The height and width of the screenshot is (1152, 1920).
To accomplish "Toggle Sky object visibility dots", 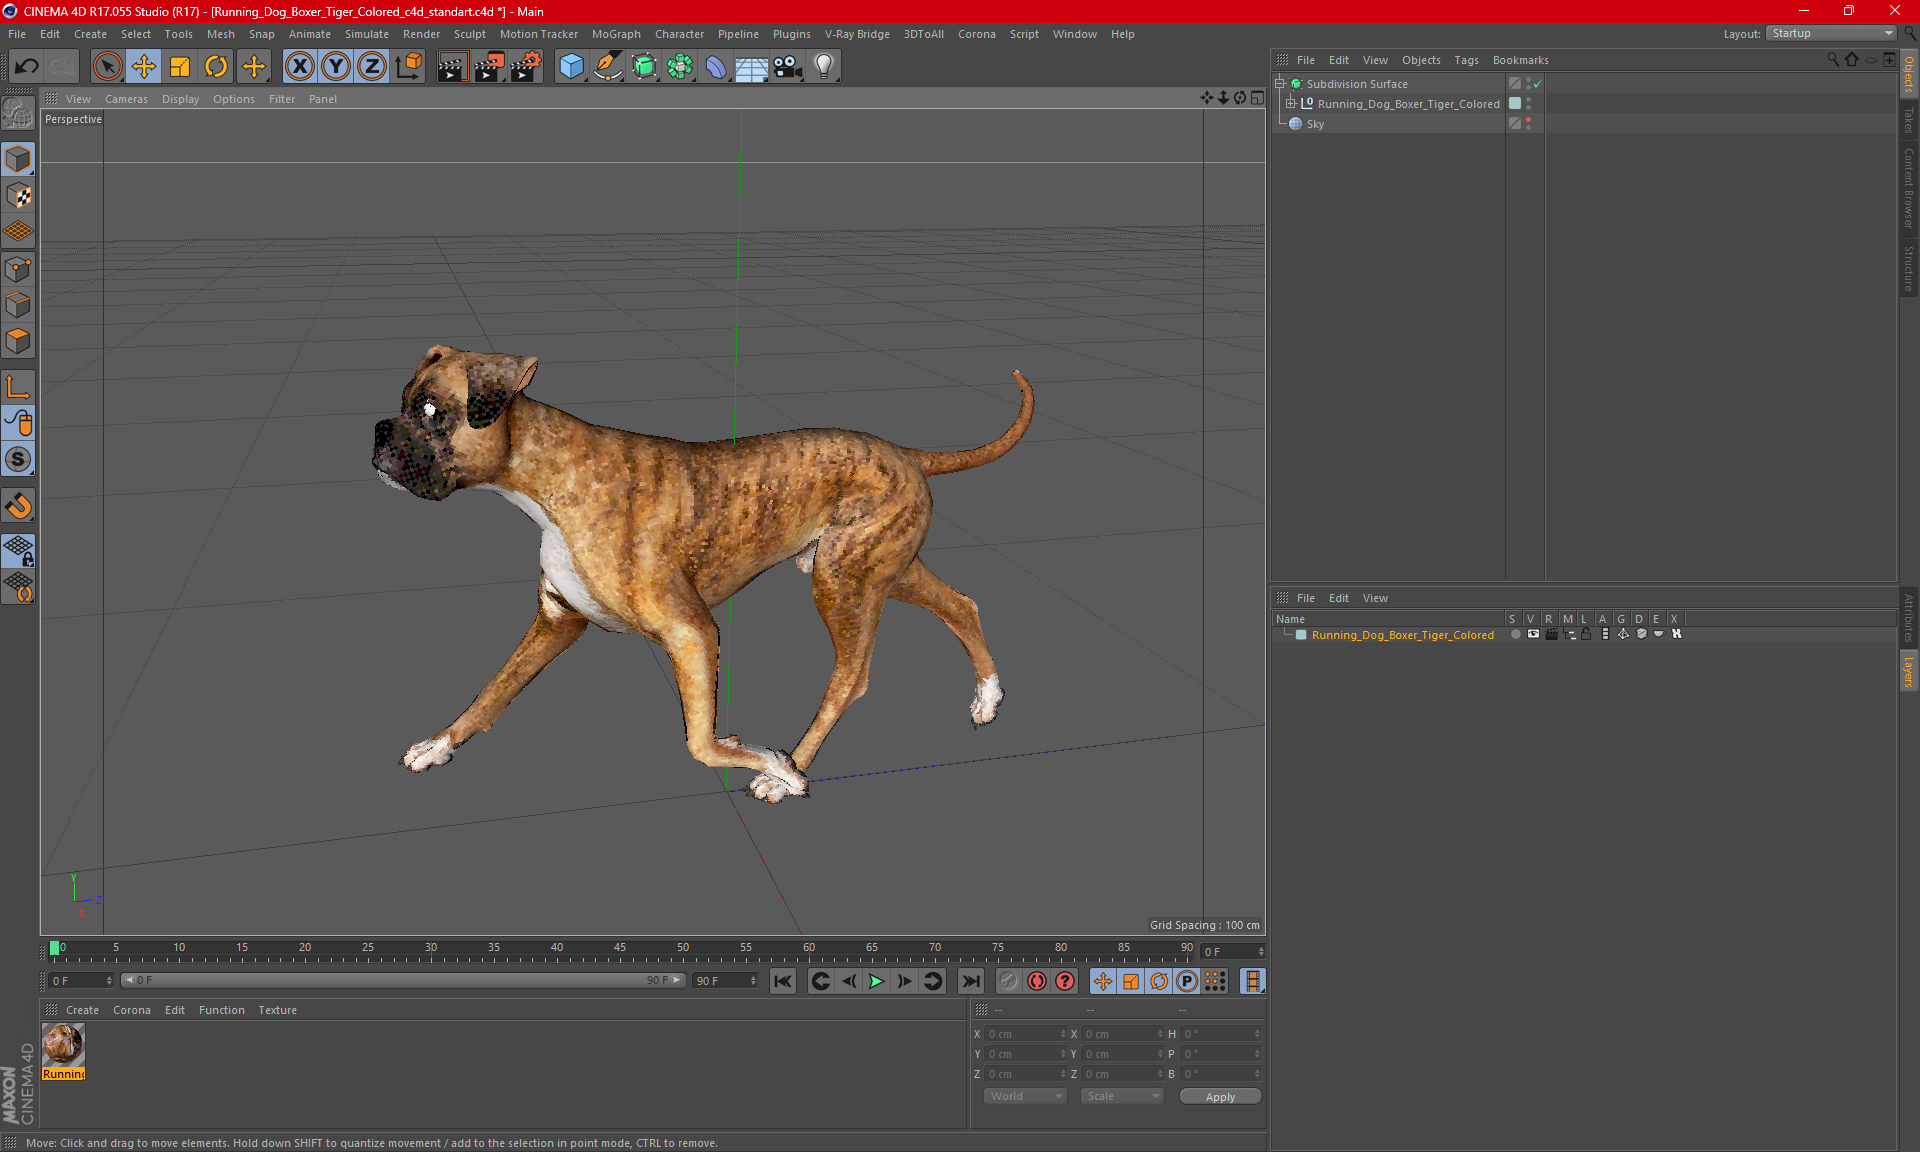I will tap(1528, 124).
